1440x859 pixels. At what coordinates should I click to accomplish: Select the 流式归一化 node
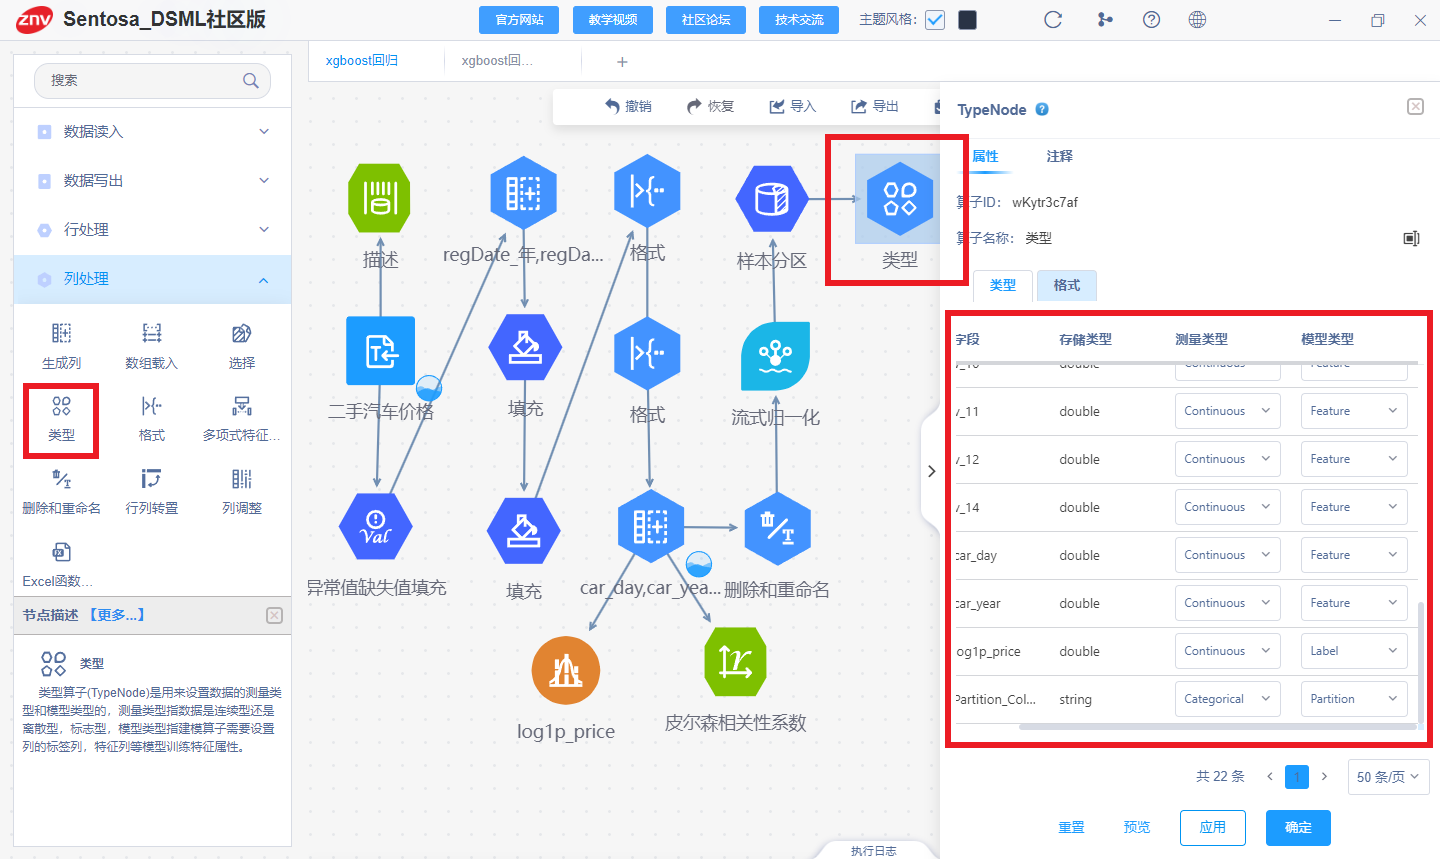[775, 357]
